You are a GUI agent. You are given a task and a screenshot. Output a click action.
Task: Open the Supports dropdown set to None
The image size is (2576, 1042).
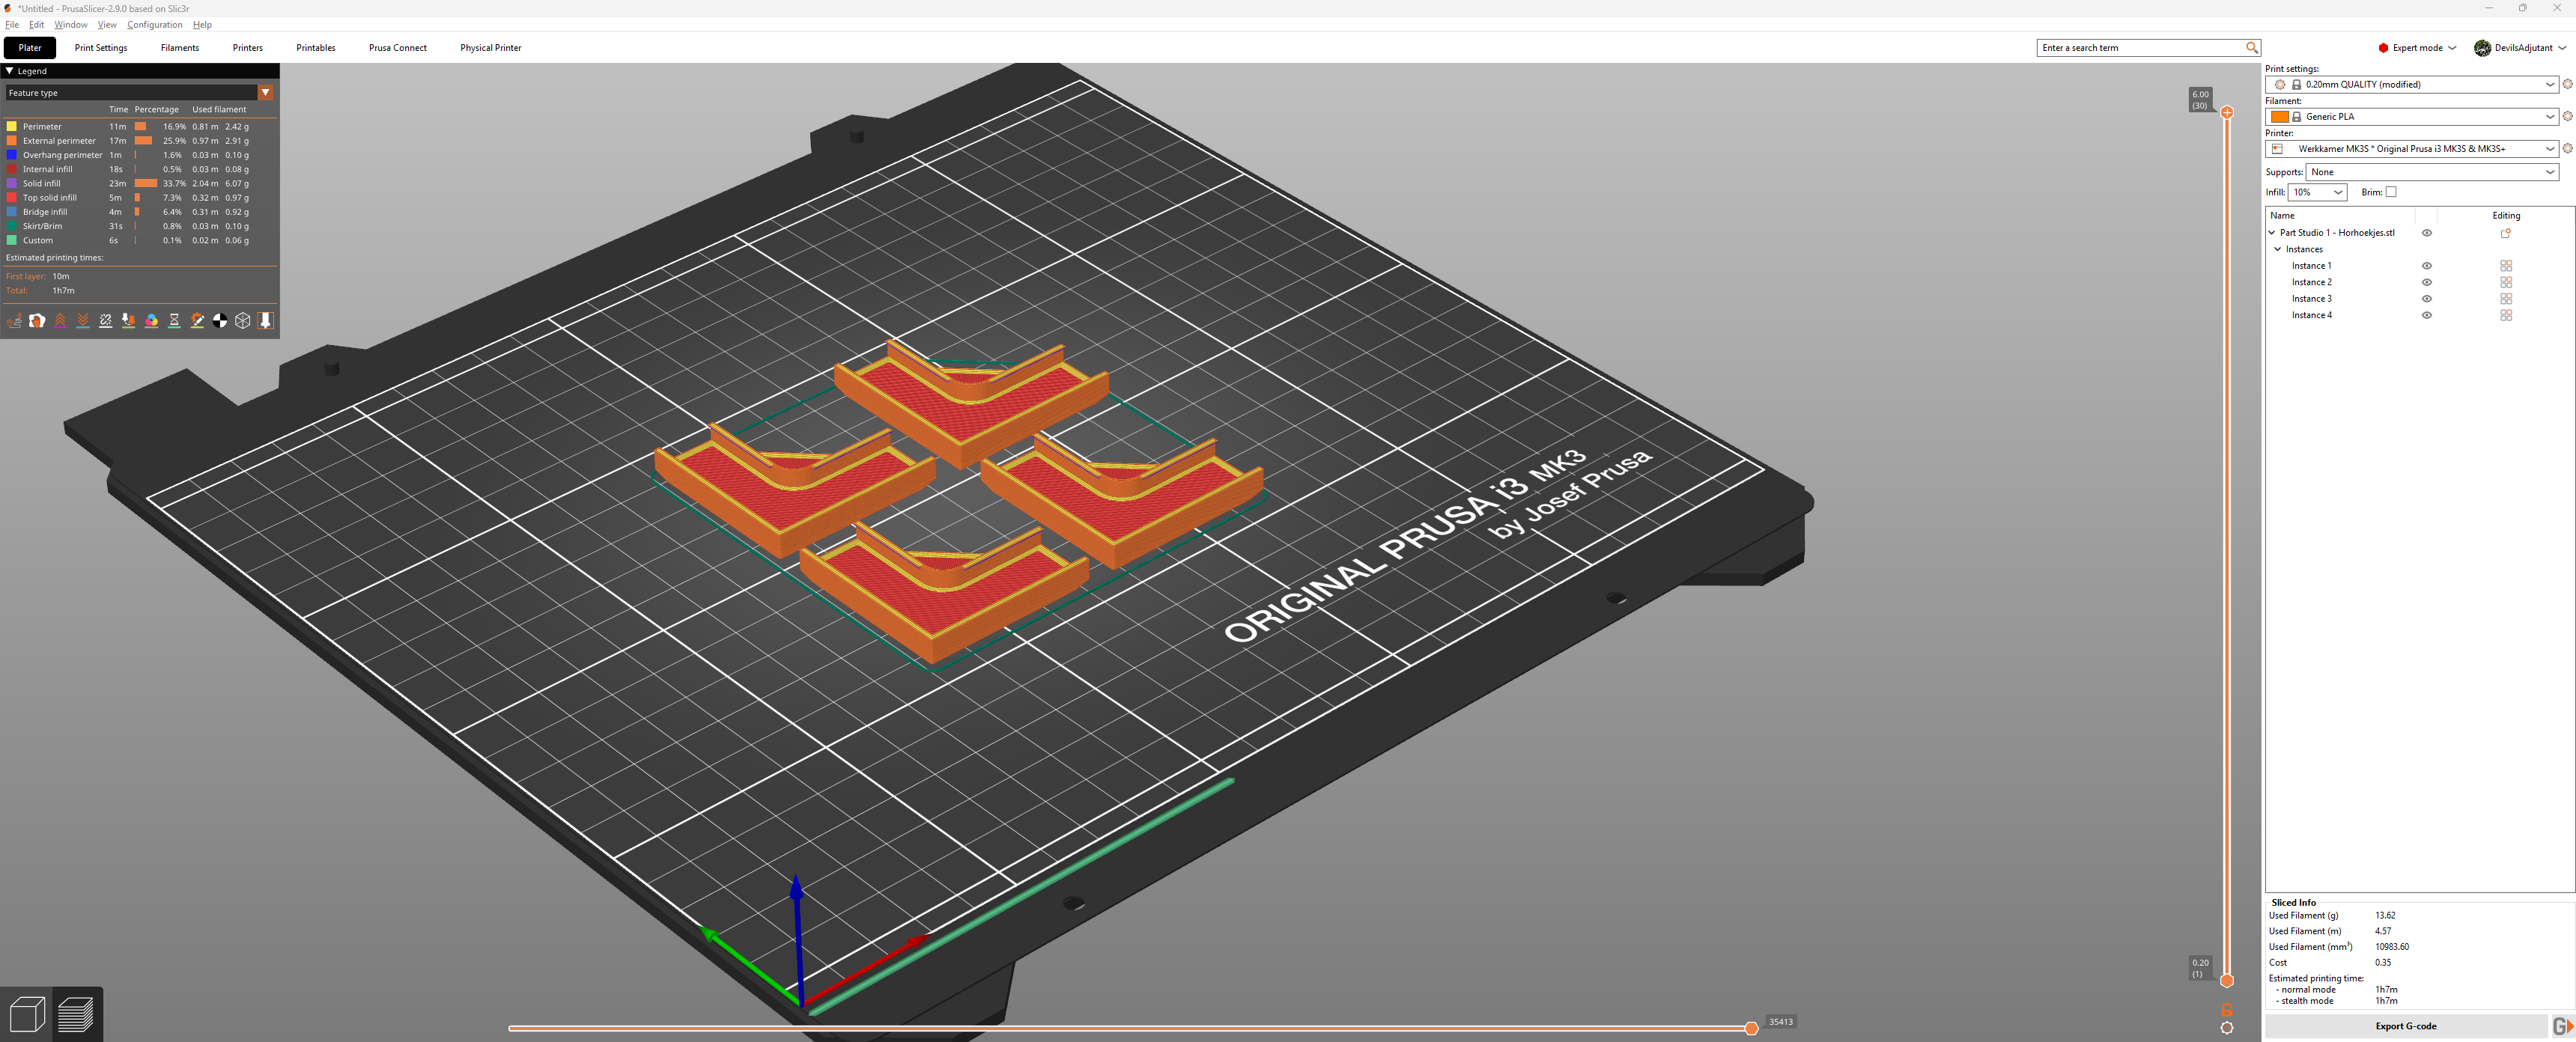2432,172
